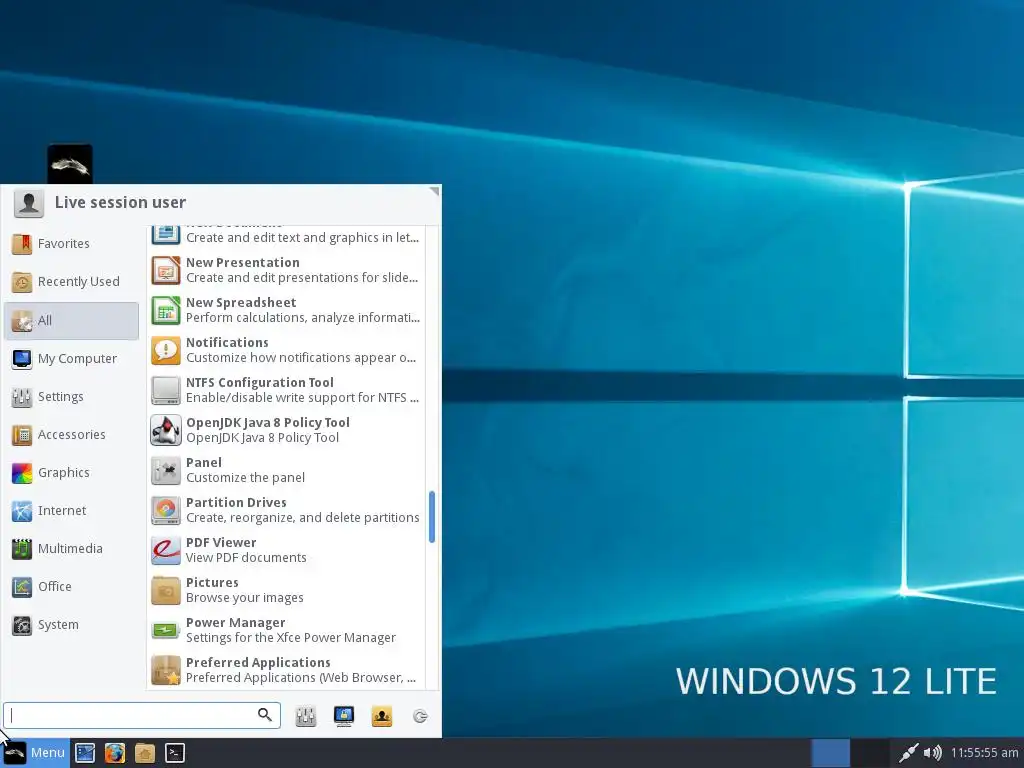Image resolution: width=1024 pixels, height=768 pixels.
Task: Click the Internet category icon
Action: tap(22, 511)
